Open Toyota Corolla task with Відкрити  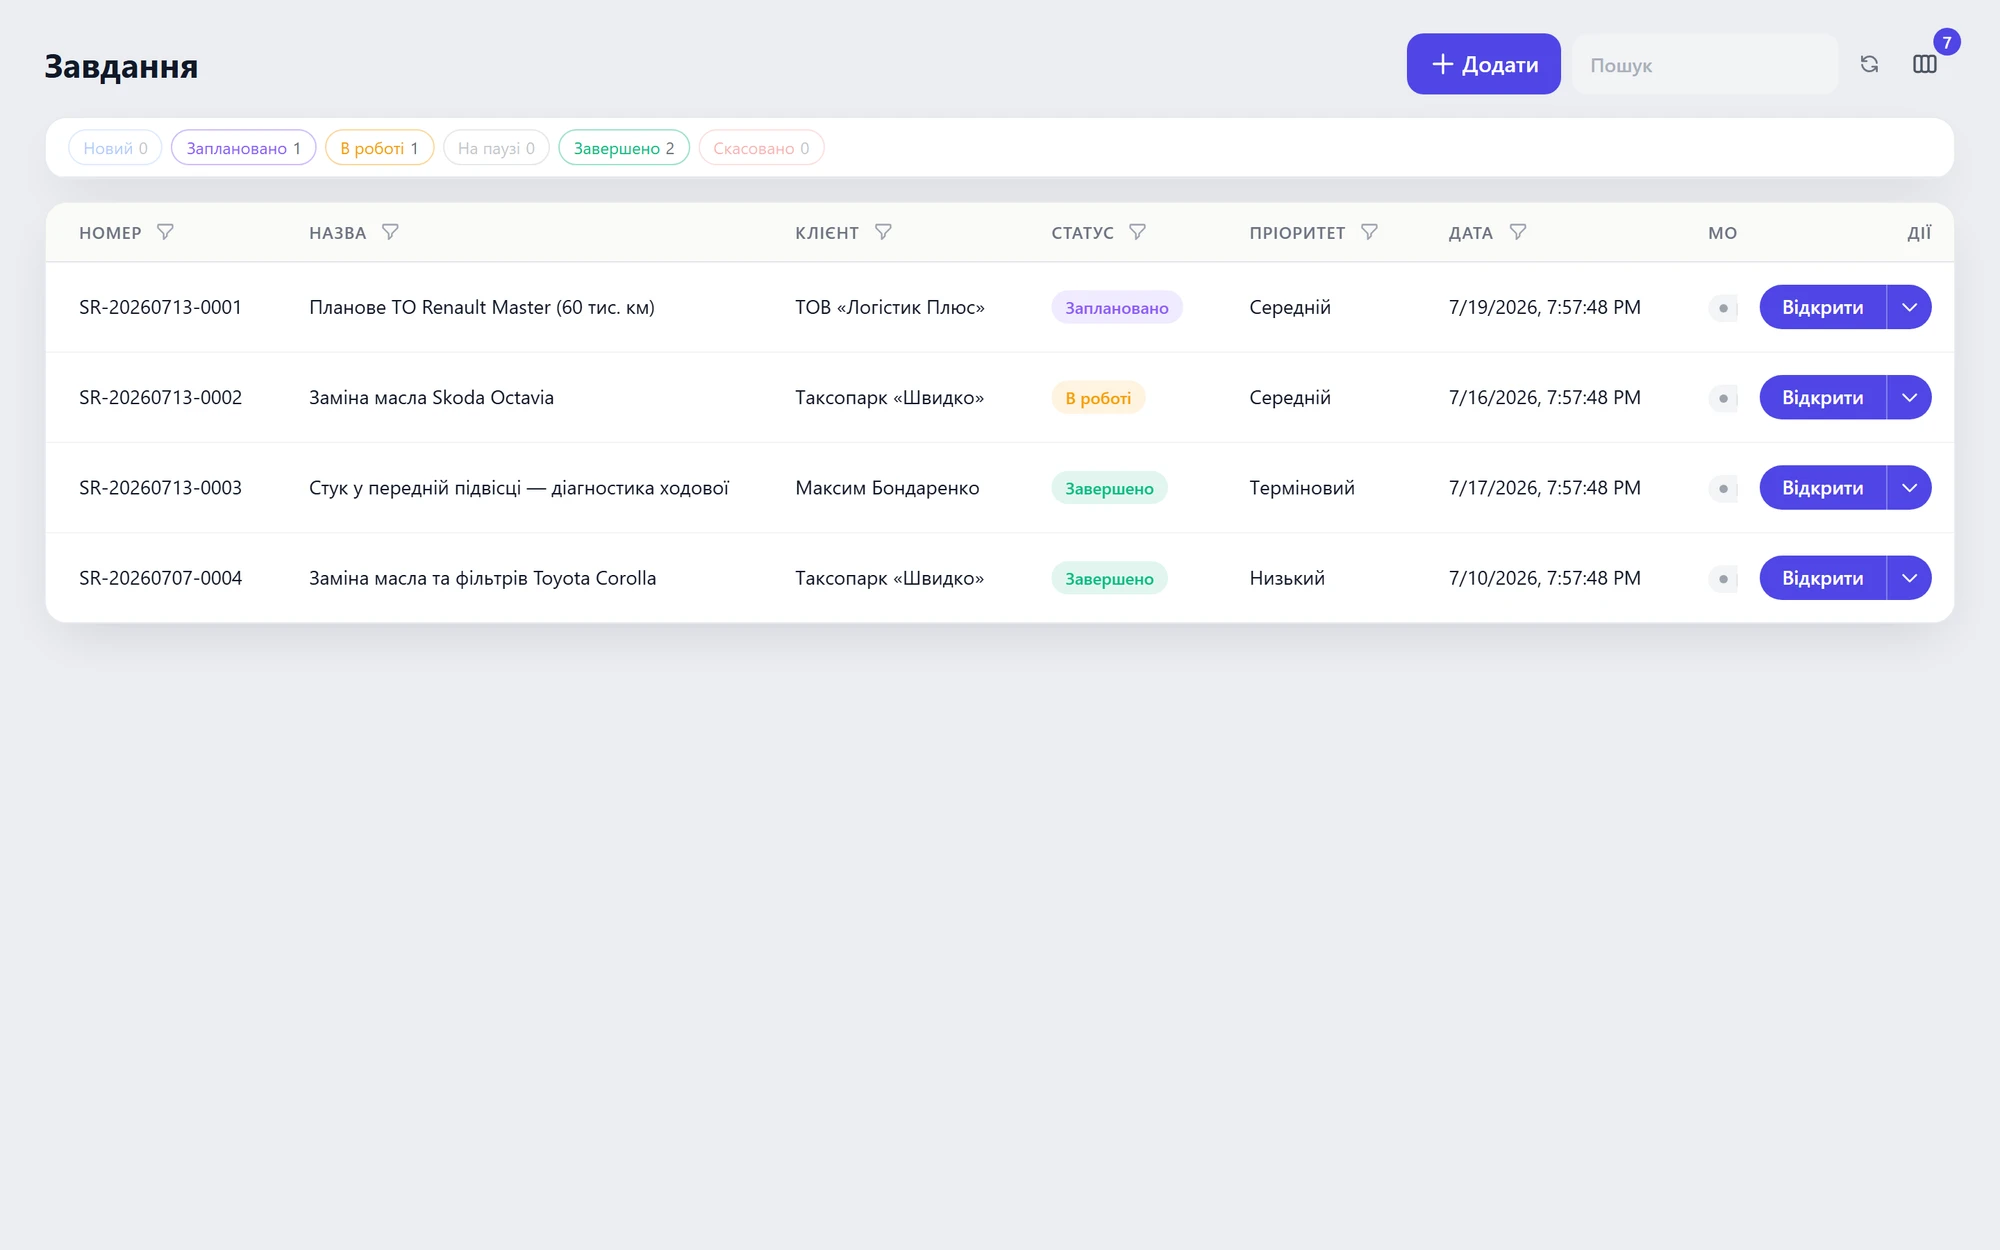pyautogui.click(x=1822, y=577)
